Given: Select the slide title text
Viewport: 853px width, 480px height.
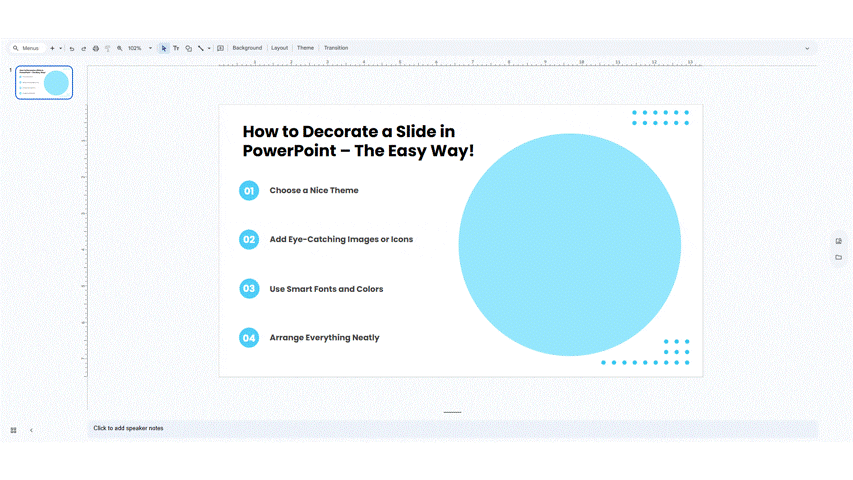Looking at the screenshot, I should pyautogui.click(x=358, y=141).
